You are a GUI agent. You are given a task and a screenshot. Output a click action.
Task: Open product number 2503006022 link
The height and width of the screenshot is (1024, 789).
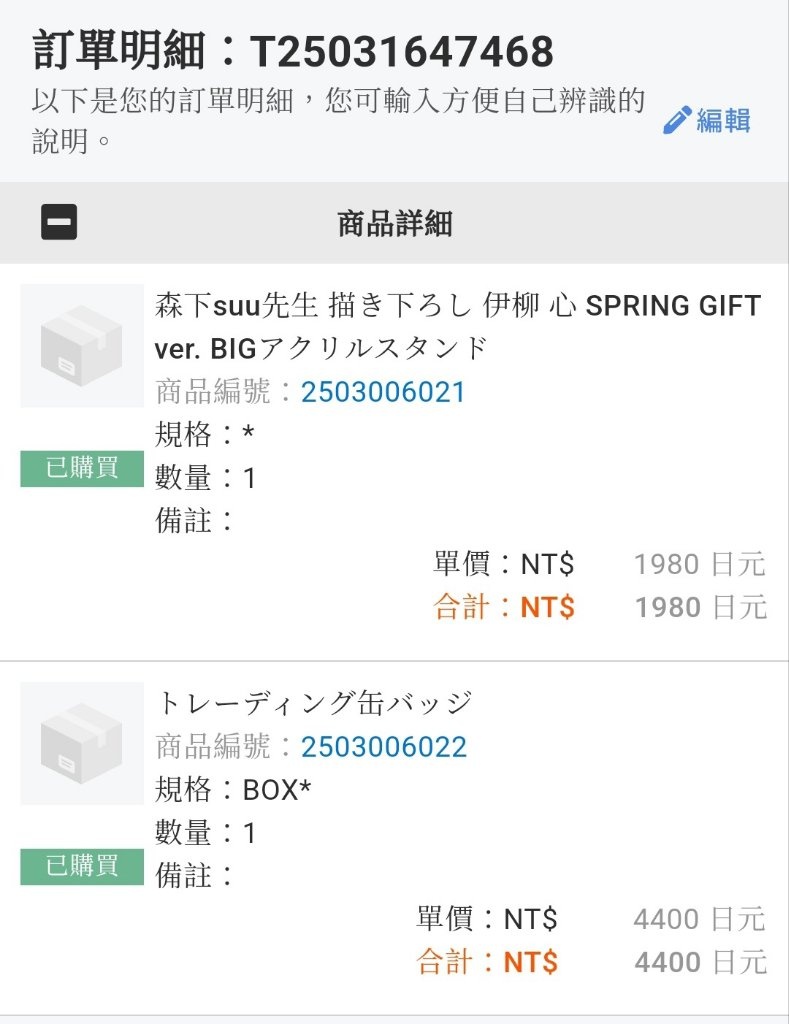click(x=383, y=746)
